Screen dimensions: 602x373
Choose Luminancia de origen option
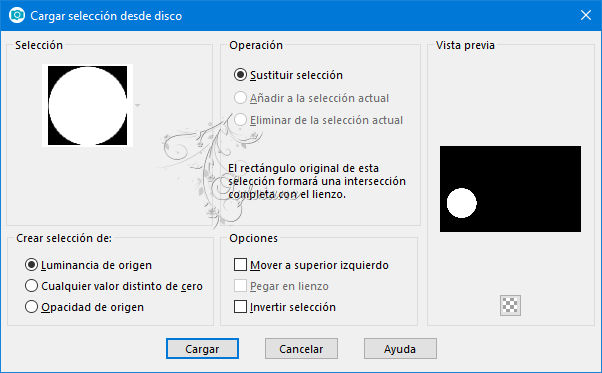pyautogui.click(x=88, y=265)
